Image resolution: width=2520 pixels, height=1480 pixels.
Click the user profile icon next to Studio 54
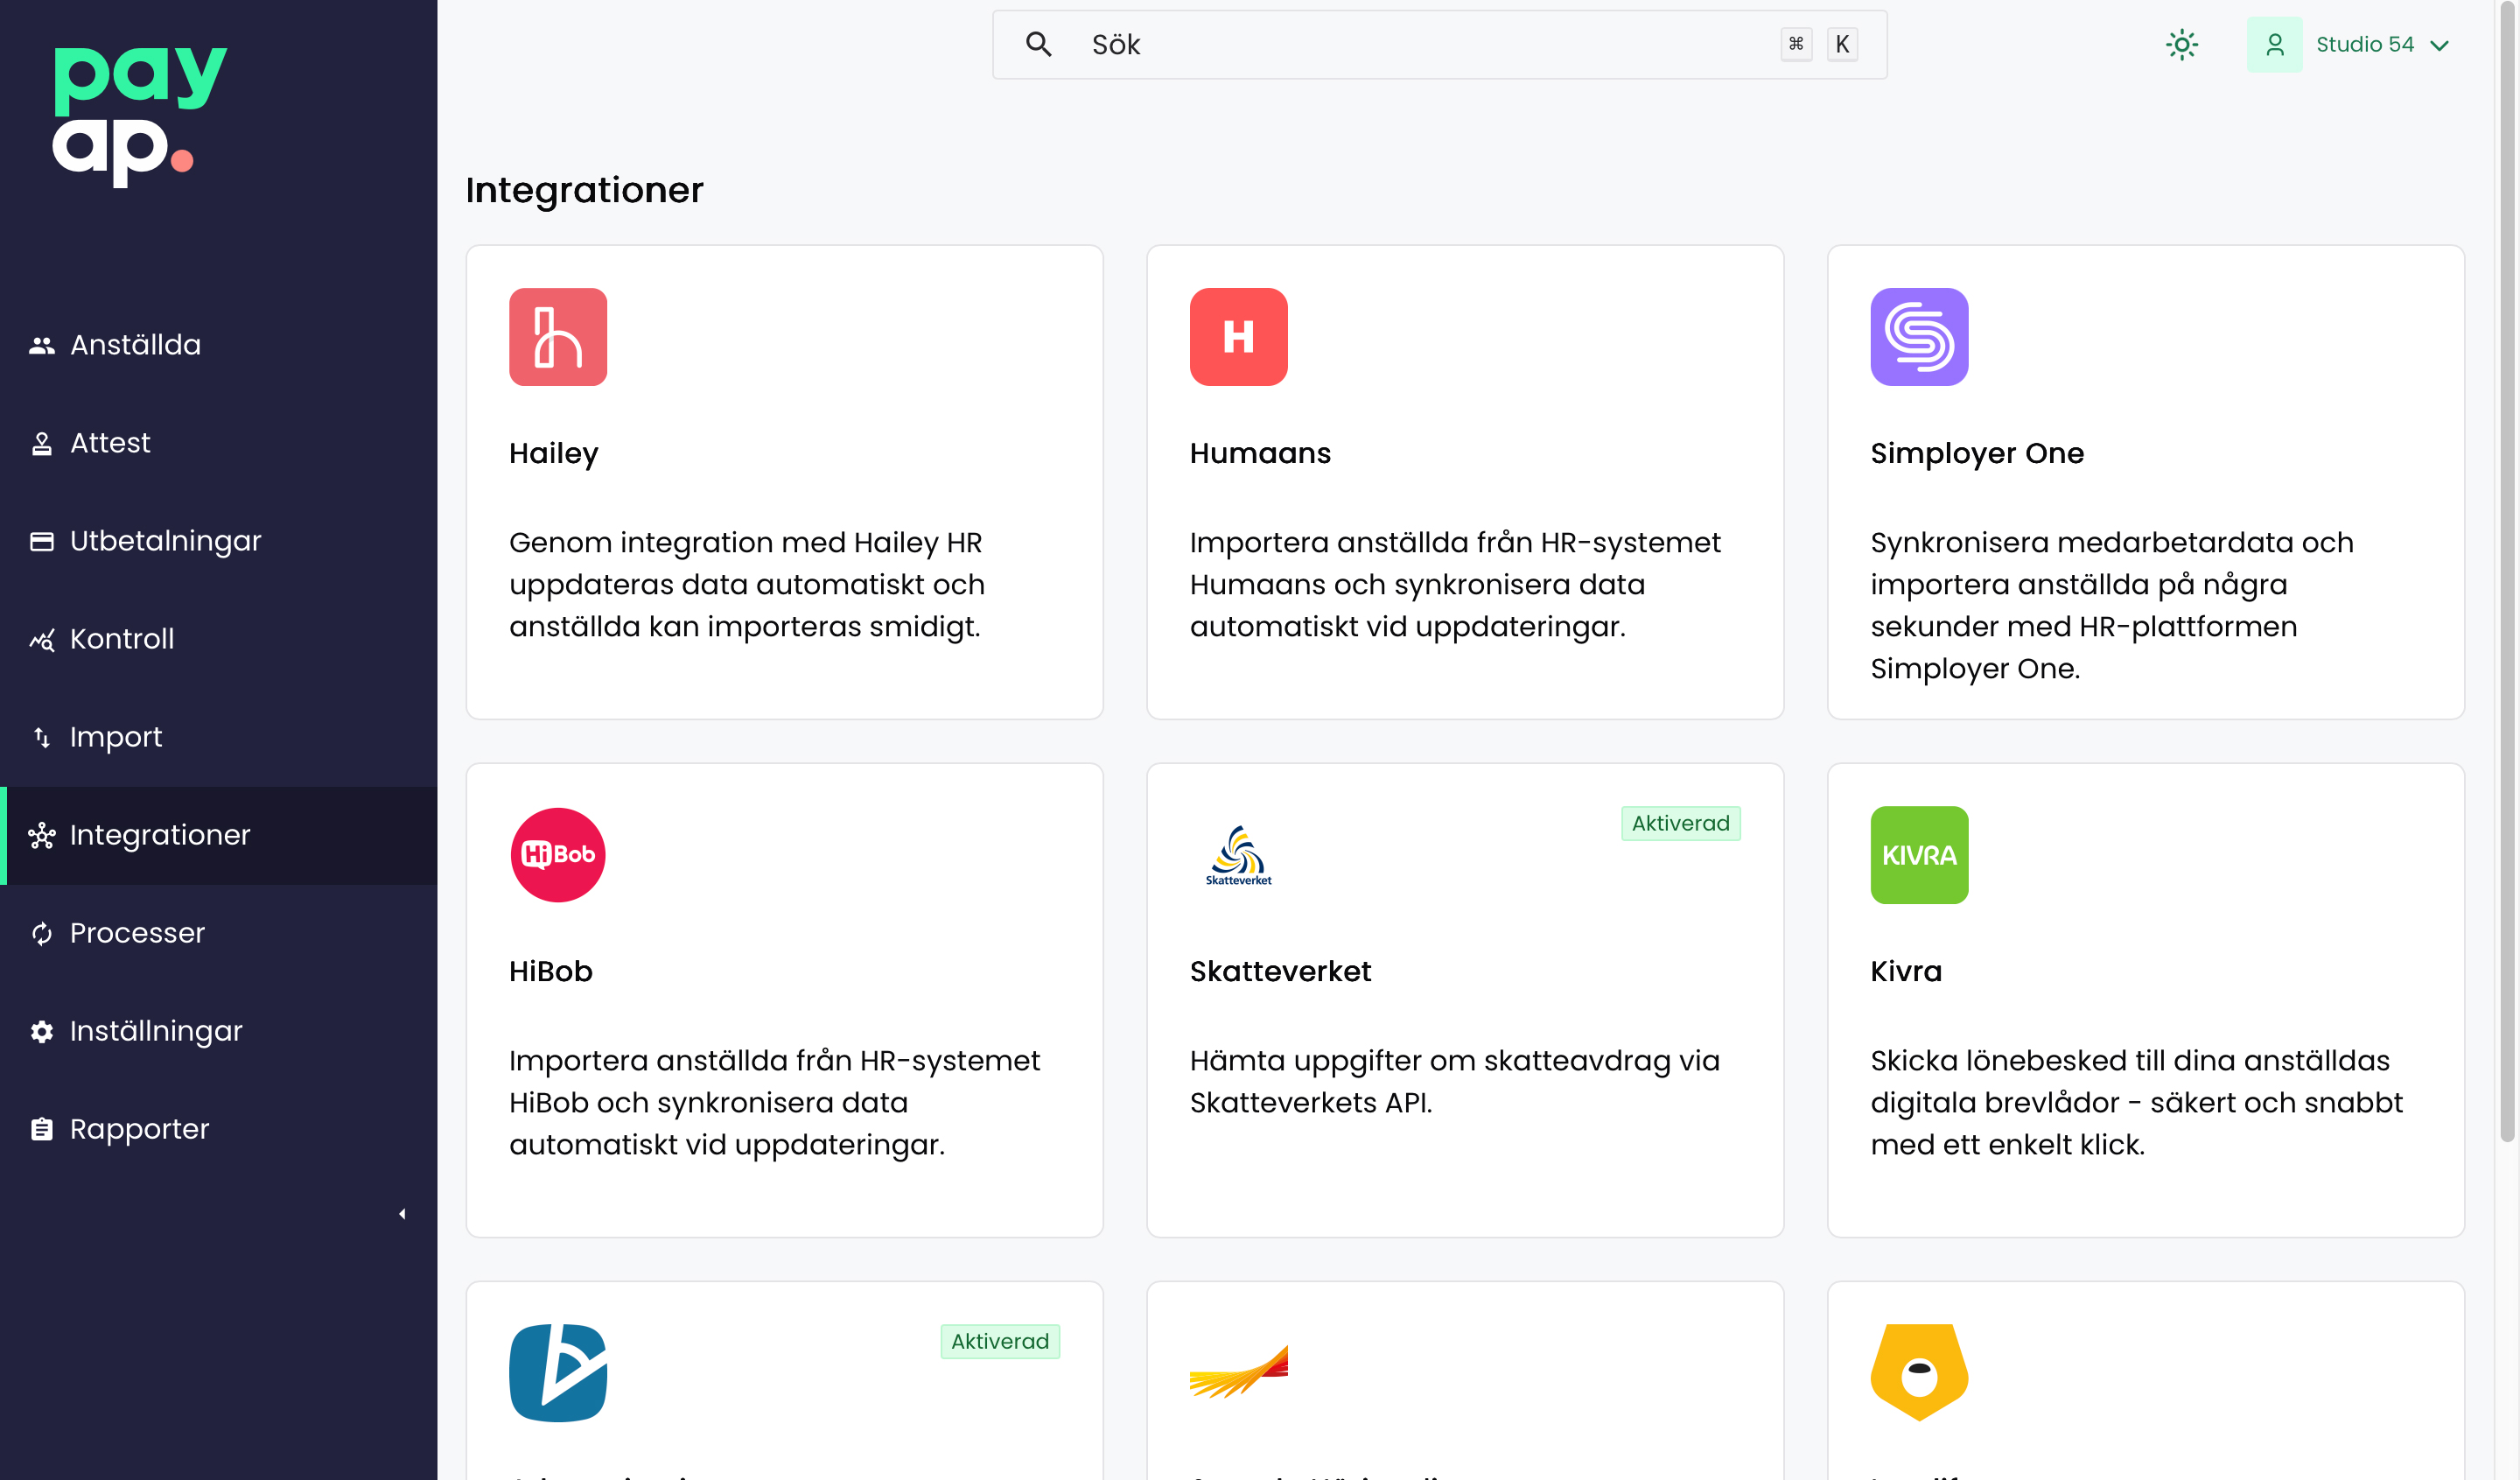pos(2275,44)
